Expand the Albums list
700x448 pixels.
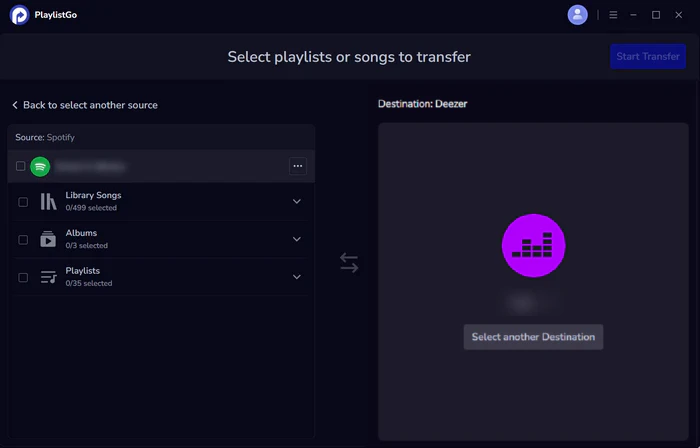(296, 239)
